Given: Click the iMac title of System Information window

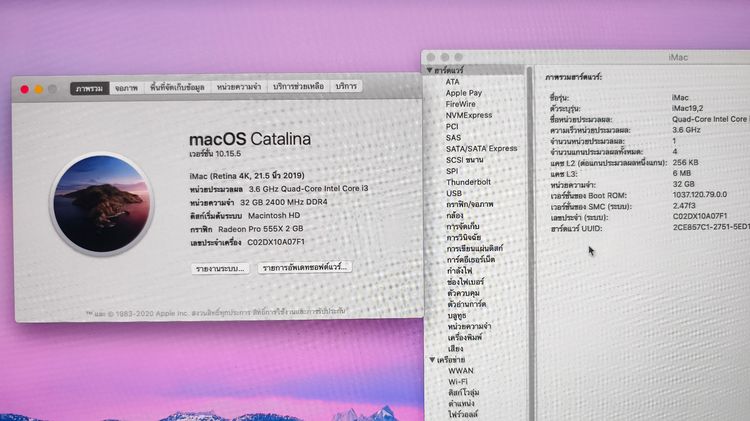Looking at the screenshot, I should [678, 57].
